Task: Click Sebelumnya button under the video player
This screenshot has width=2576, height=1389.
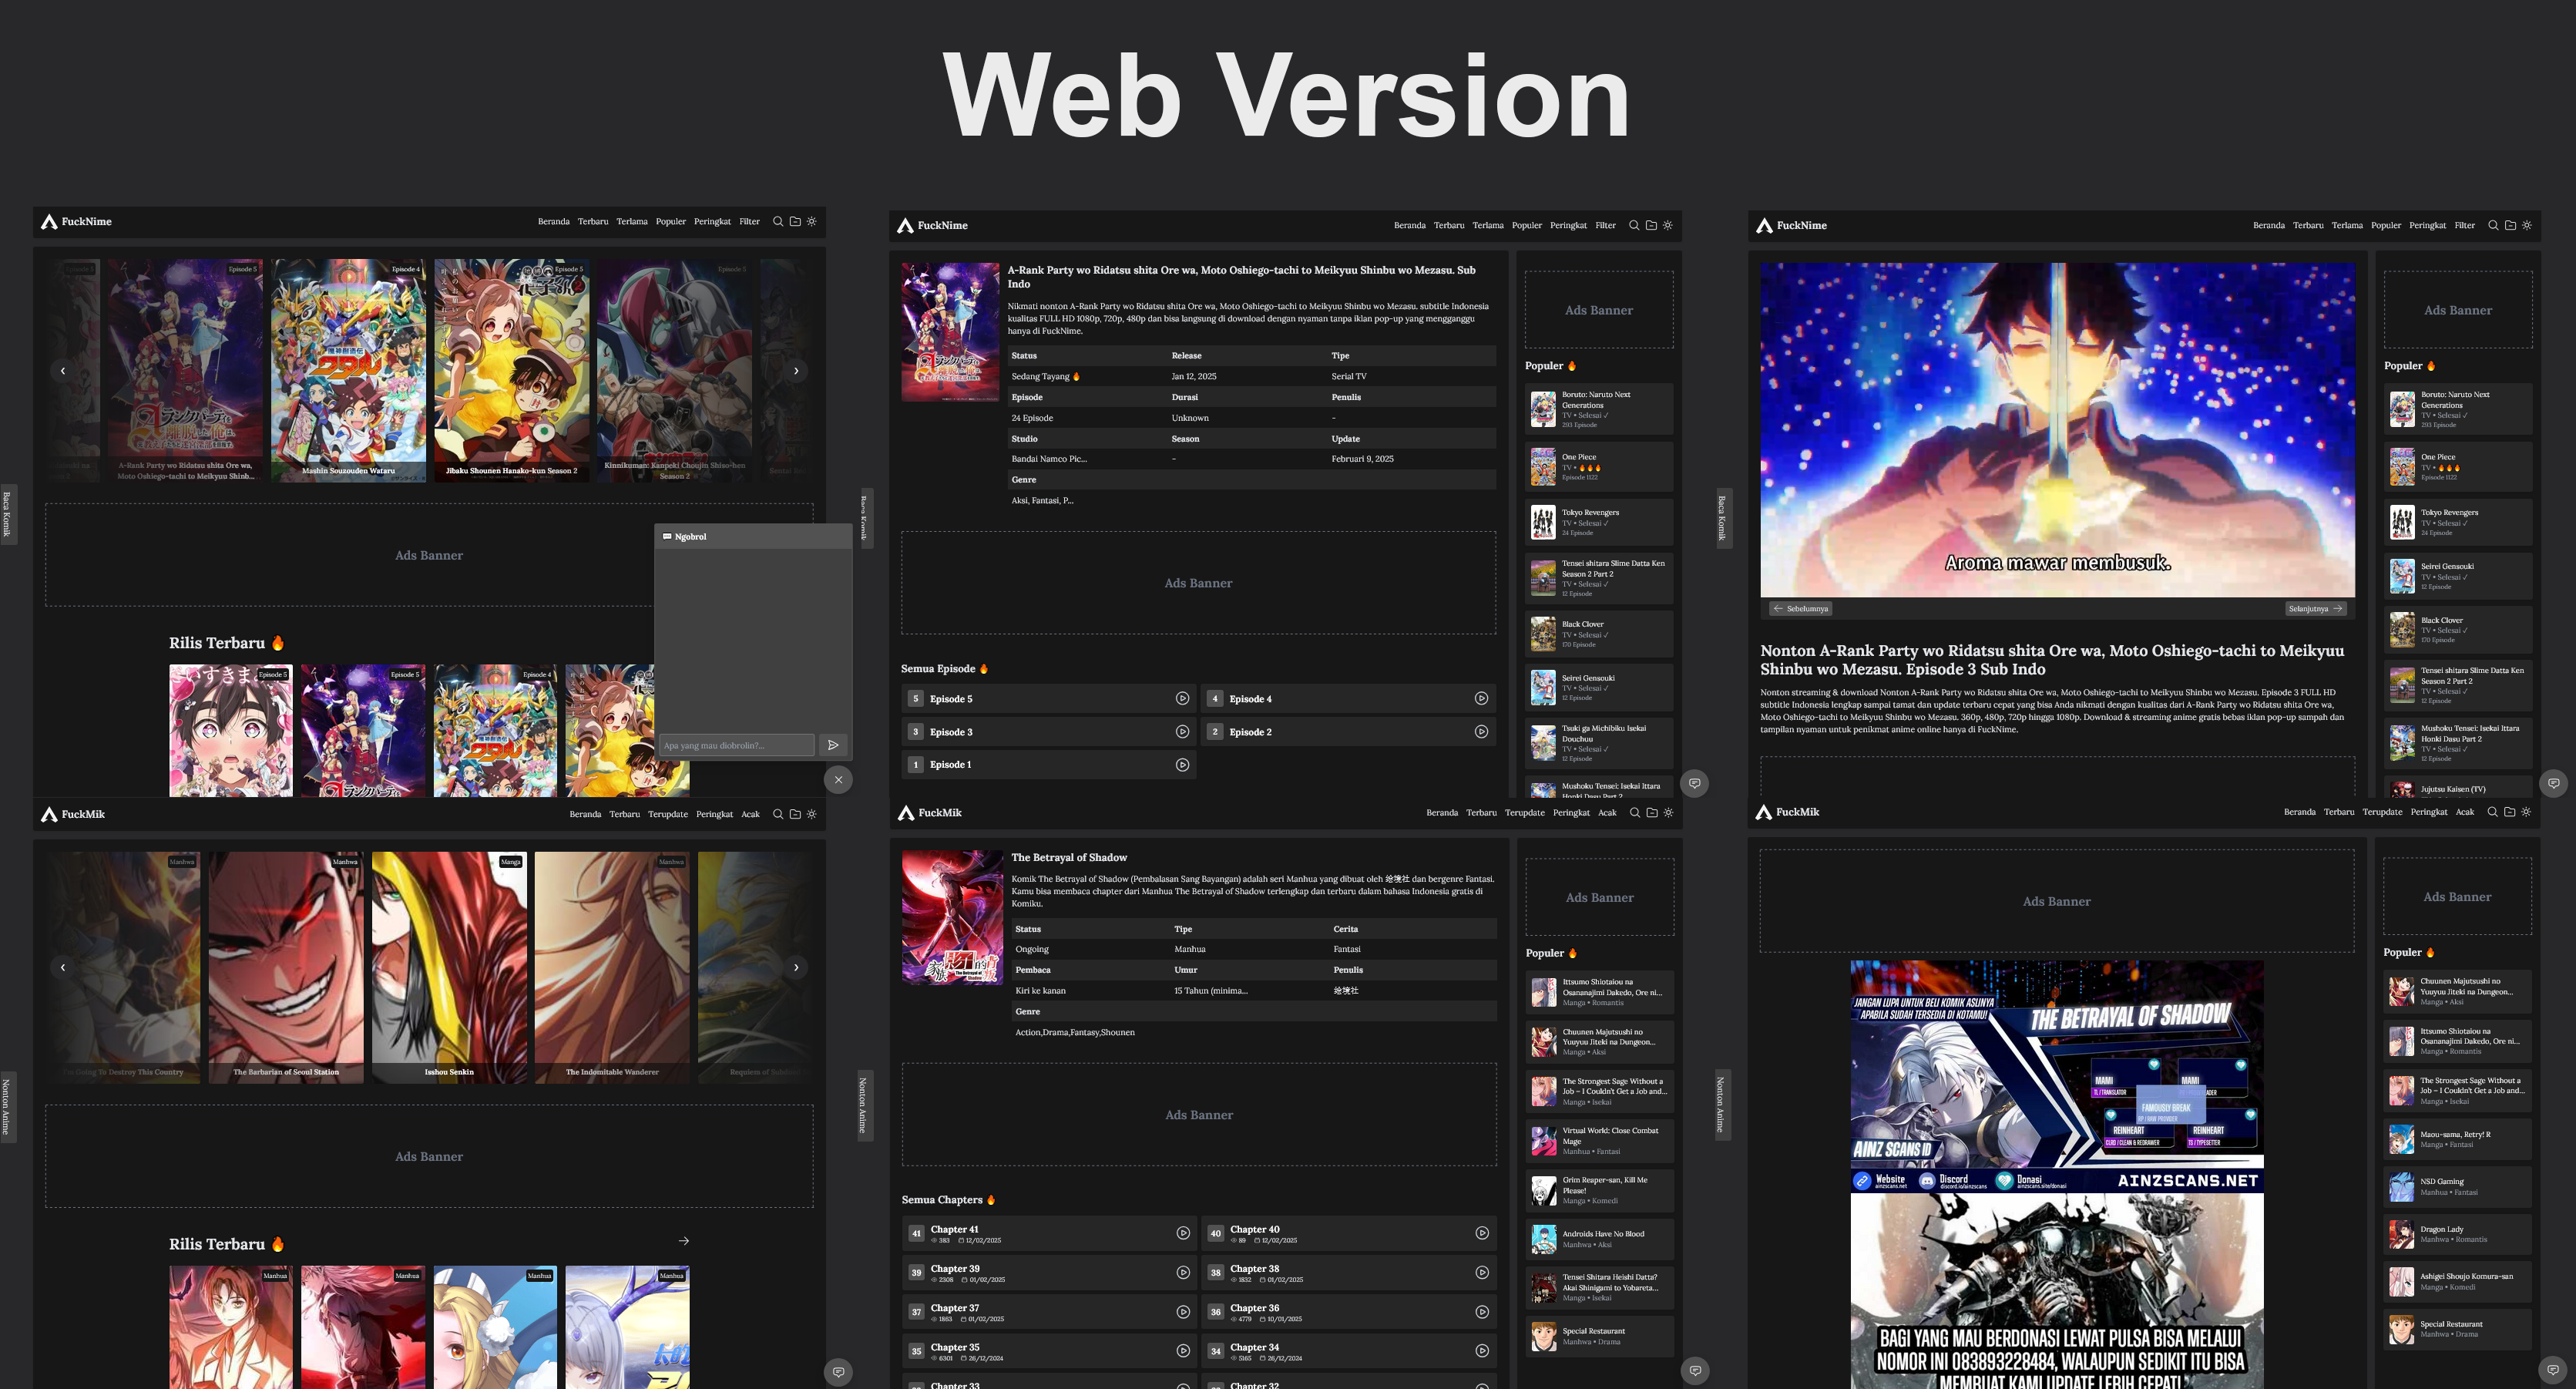Action: (x=1801, y=608)
